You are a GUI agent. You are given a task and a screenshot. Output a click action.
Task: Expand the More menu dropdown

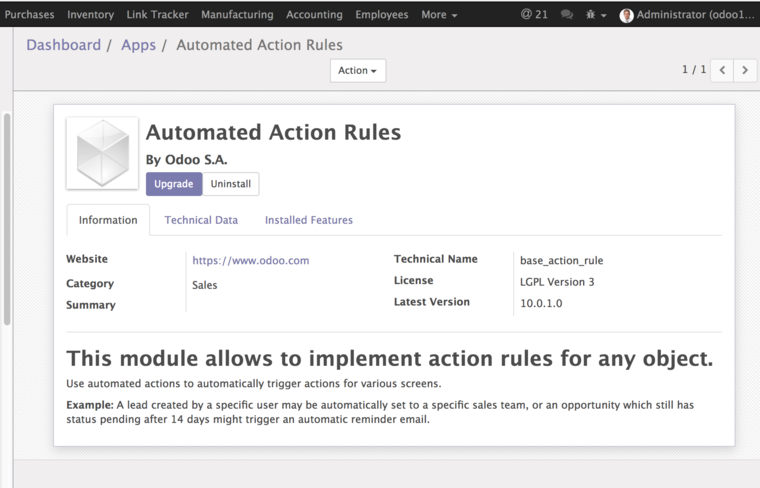click(439, 15)
